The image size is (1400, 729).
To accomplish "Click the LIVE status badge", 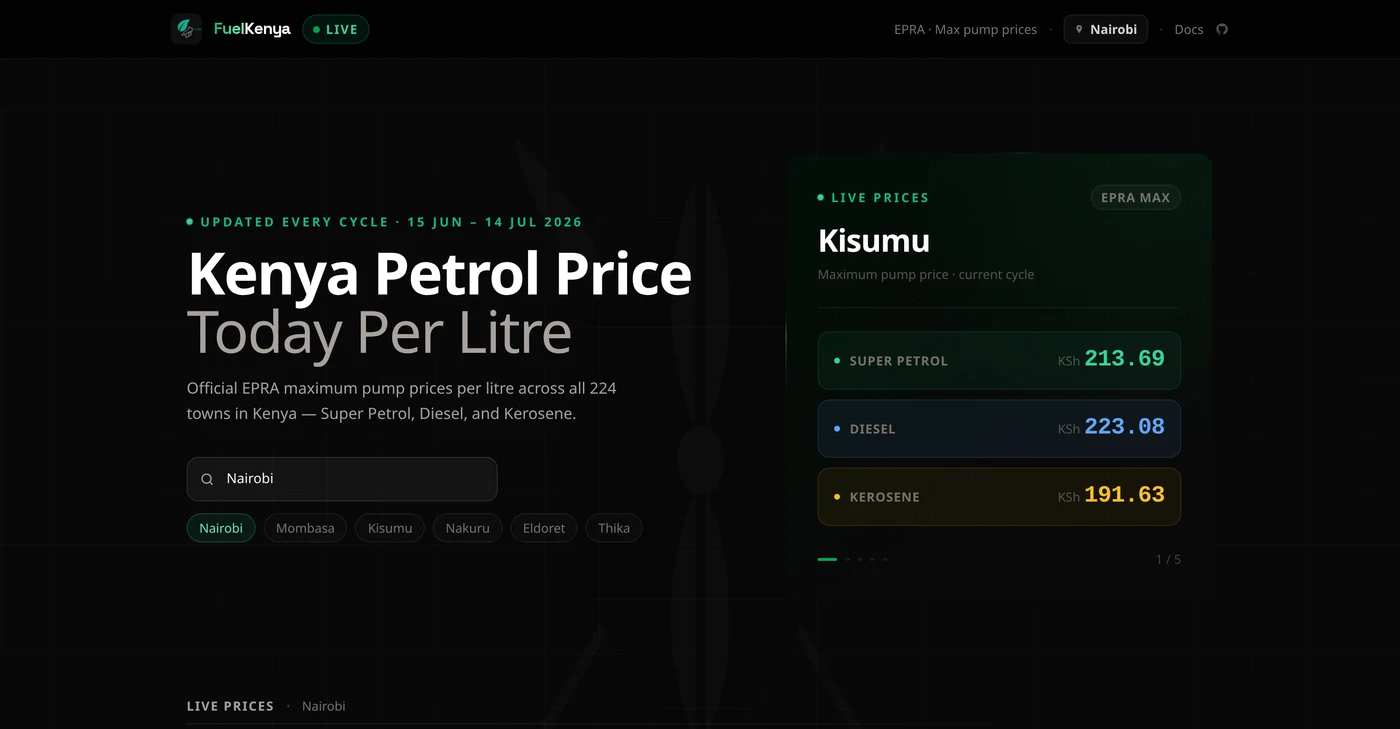I will [x=336, y=29].
